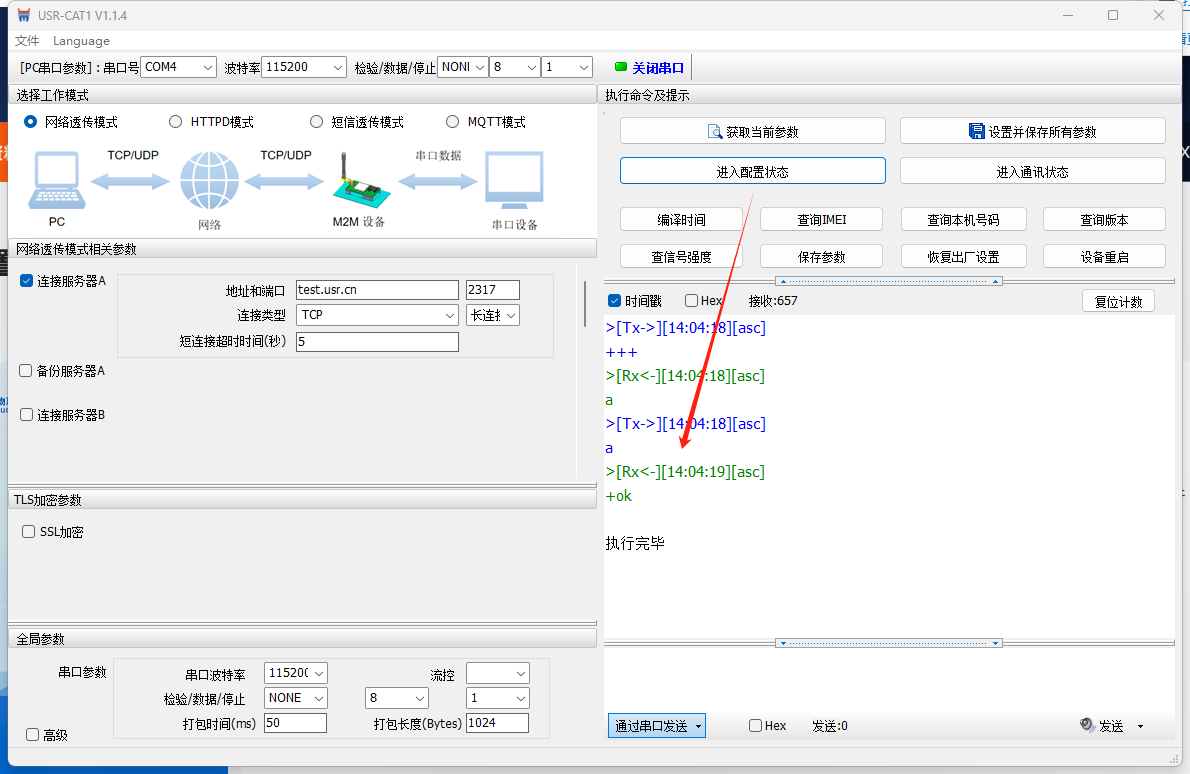Toggle the 时间戳 timestamp checkbox
Viewport: 1190px width, 774px height.
point(615,301)
